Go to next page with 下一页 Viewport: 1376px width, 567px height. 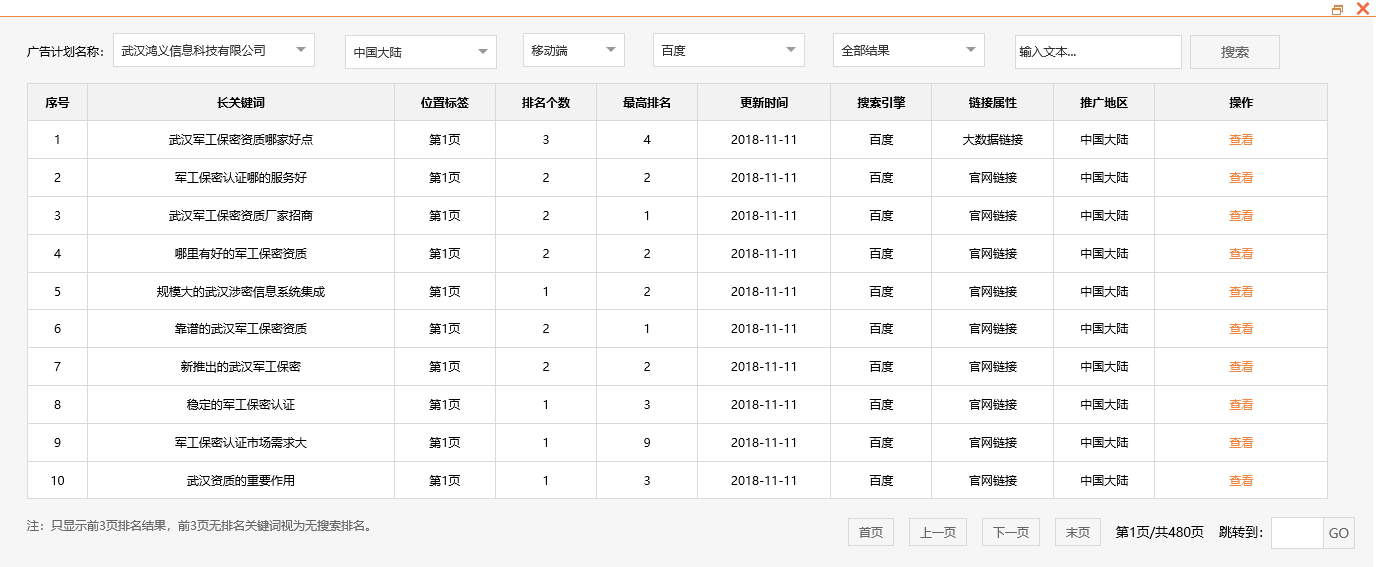click(1011, 532)
